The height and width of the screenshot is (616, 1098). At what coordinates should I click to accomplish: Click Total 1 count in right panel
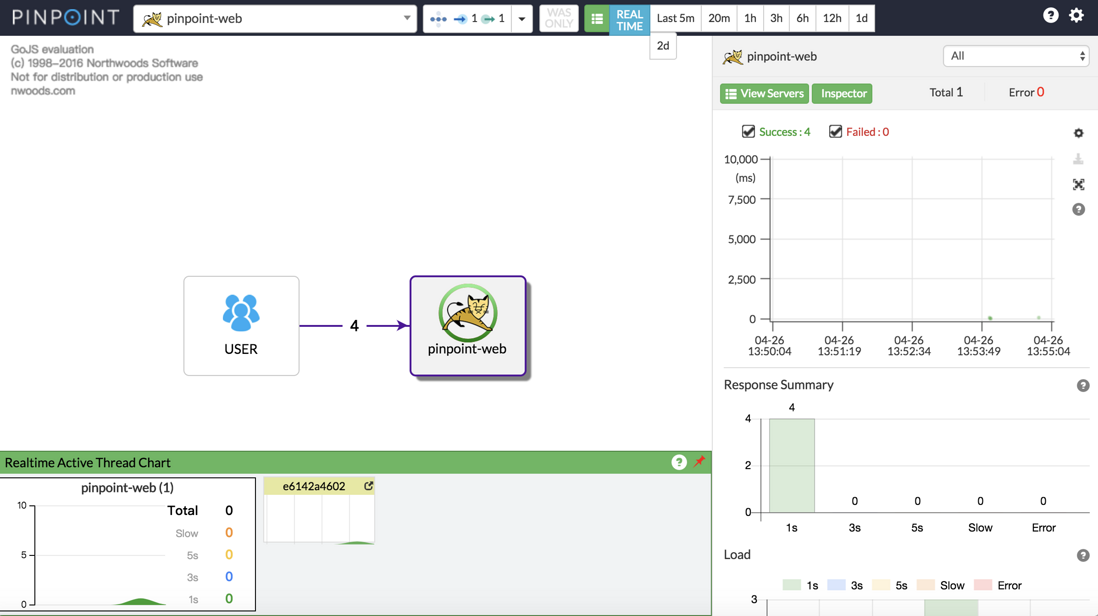tap(946, 92)
